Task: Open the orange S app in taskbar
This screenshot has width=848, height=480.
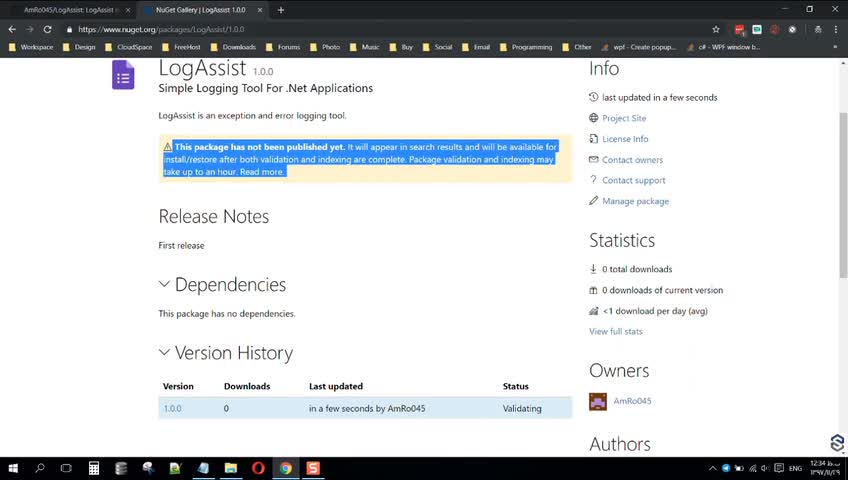Action: 313,468
